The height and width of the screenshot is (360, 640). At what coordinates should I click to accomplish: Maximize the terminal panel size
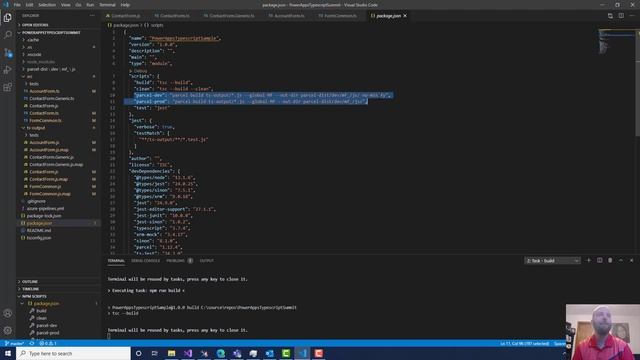tap(621, 260)
